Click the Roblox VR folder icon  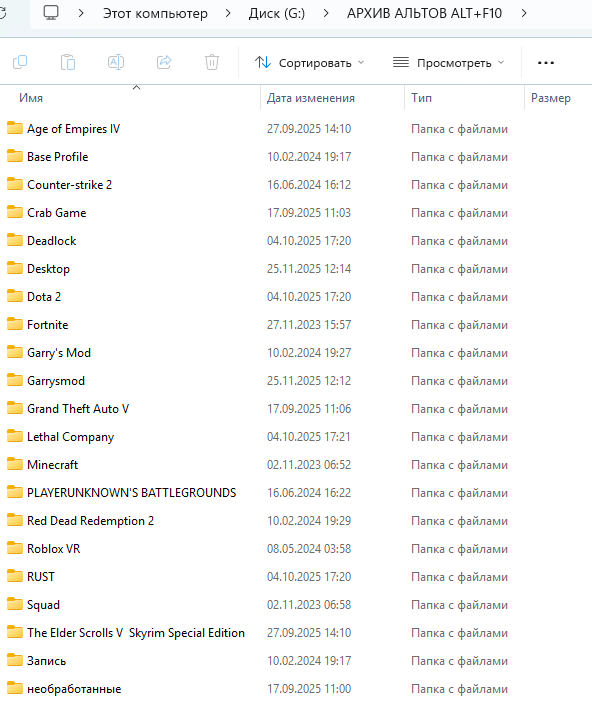[x=15, y=548]
